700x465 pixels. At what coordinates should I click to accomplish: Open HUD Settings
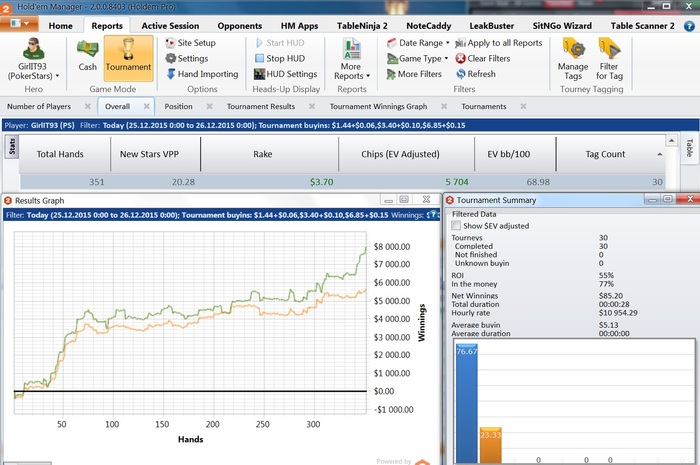click(286, 74)
